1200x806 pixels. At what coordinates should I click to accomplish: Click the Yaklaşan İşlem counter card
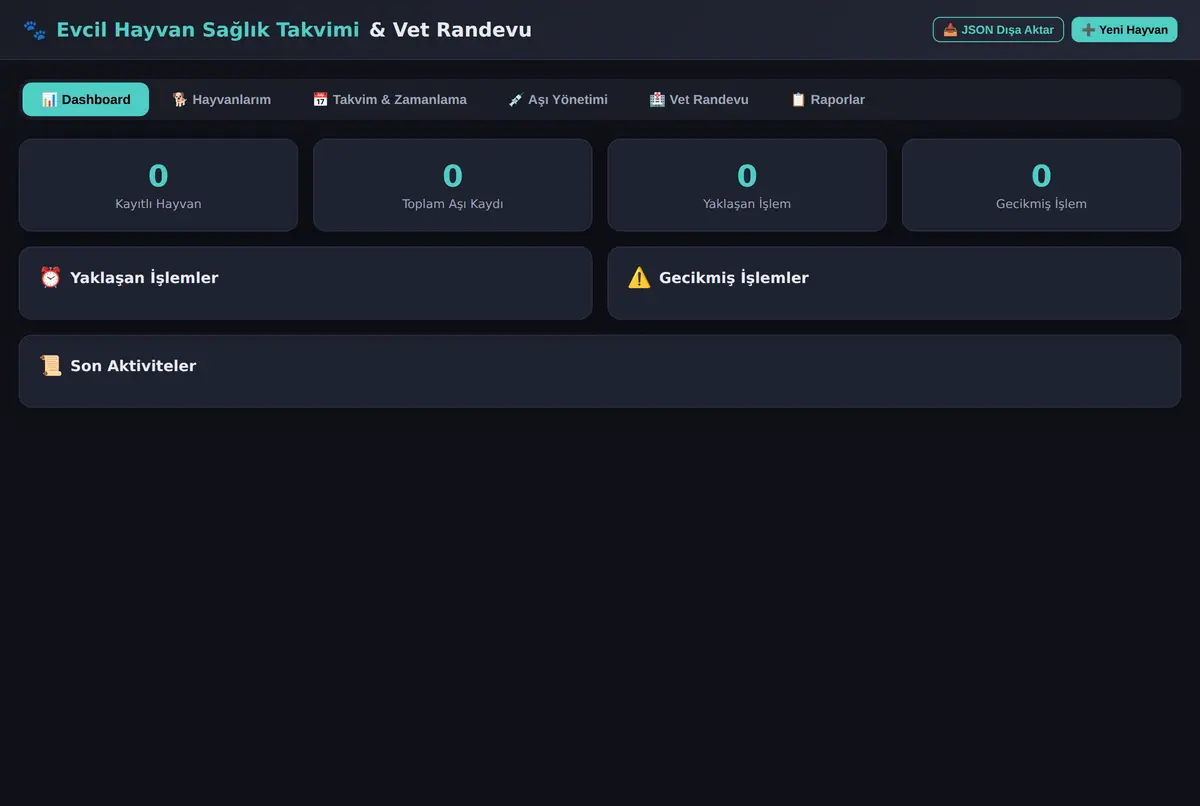click(x=747, y=185)
